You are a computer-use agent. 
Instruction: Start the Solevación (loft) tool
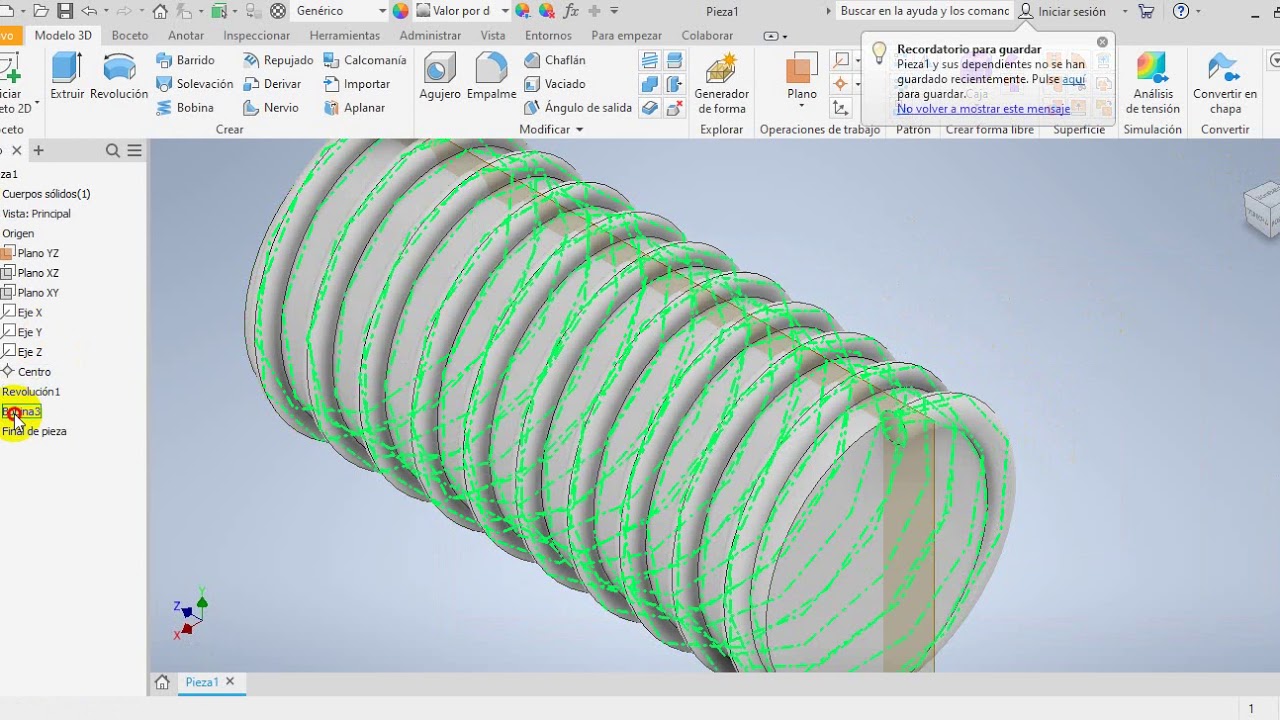point(194,84)
